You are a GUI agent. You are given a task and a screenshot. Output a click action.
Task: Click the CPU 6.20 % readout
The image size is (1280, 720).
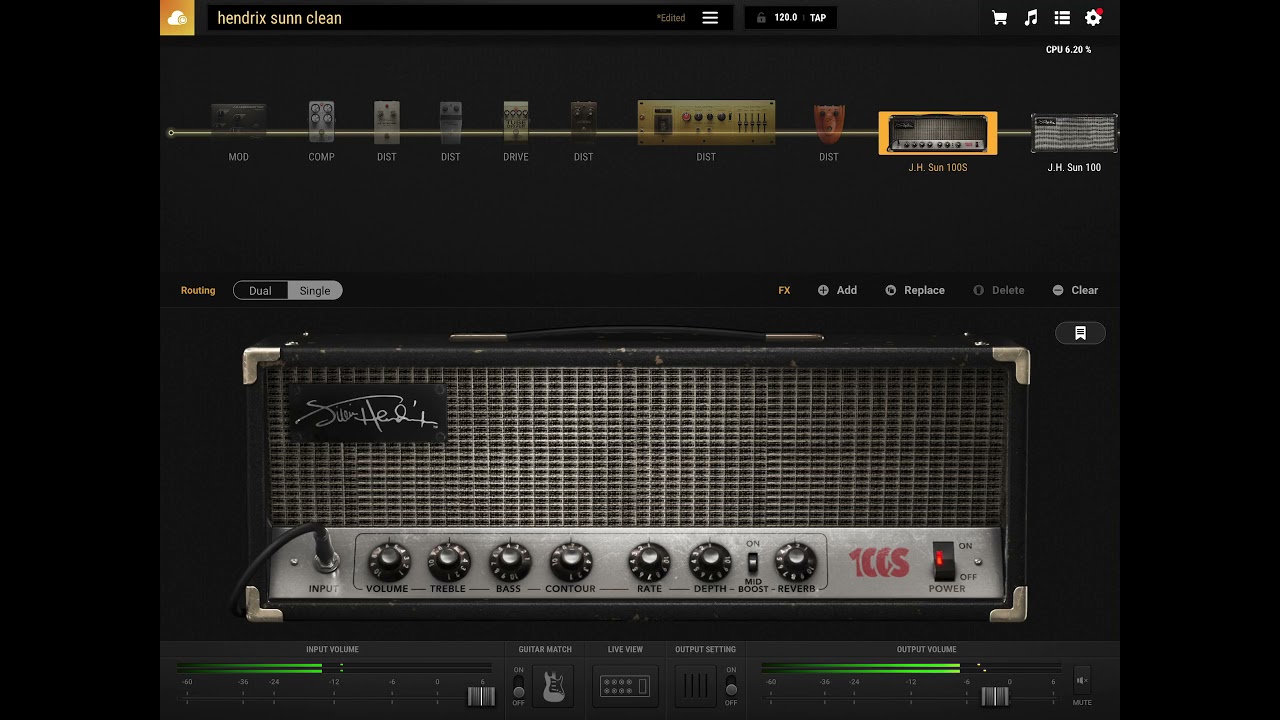click(x=1068, y=49)
